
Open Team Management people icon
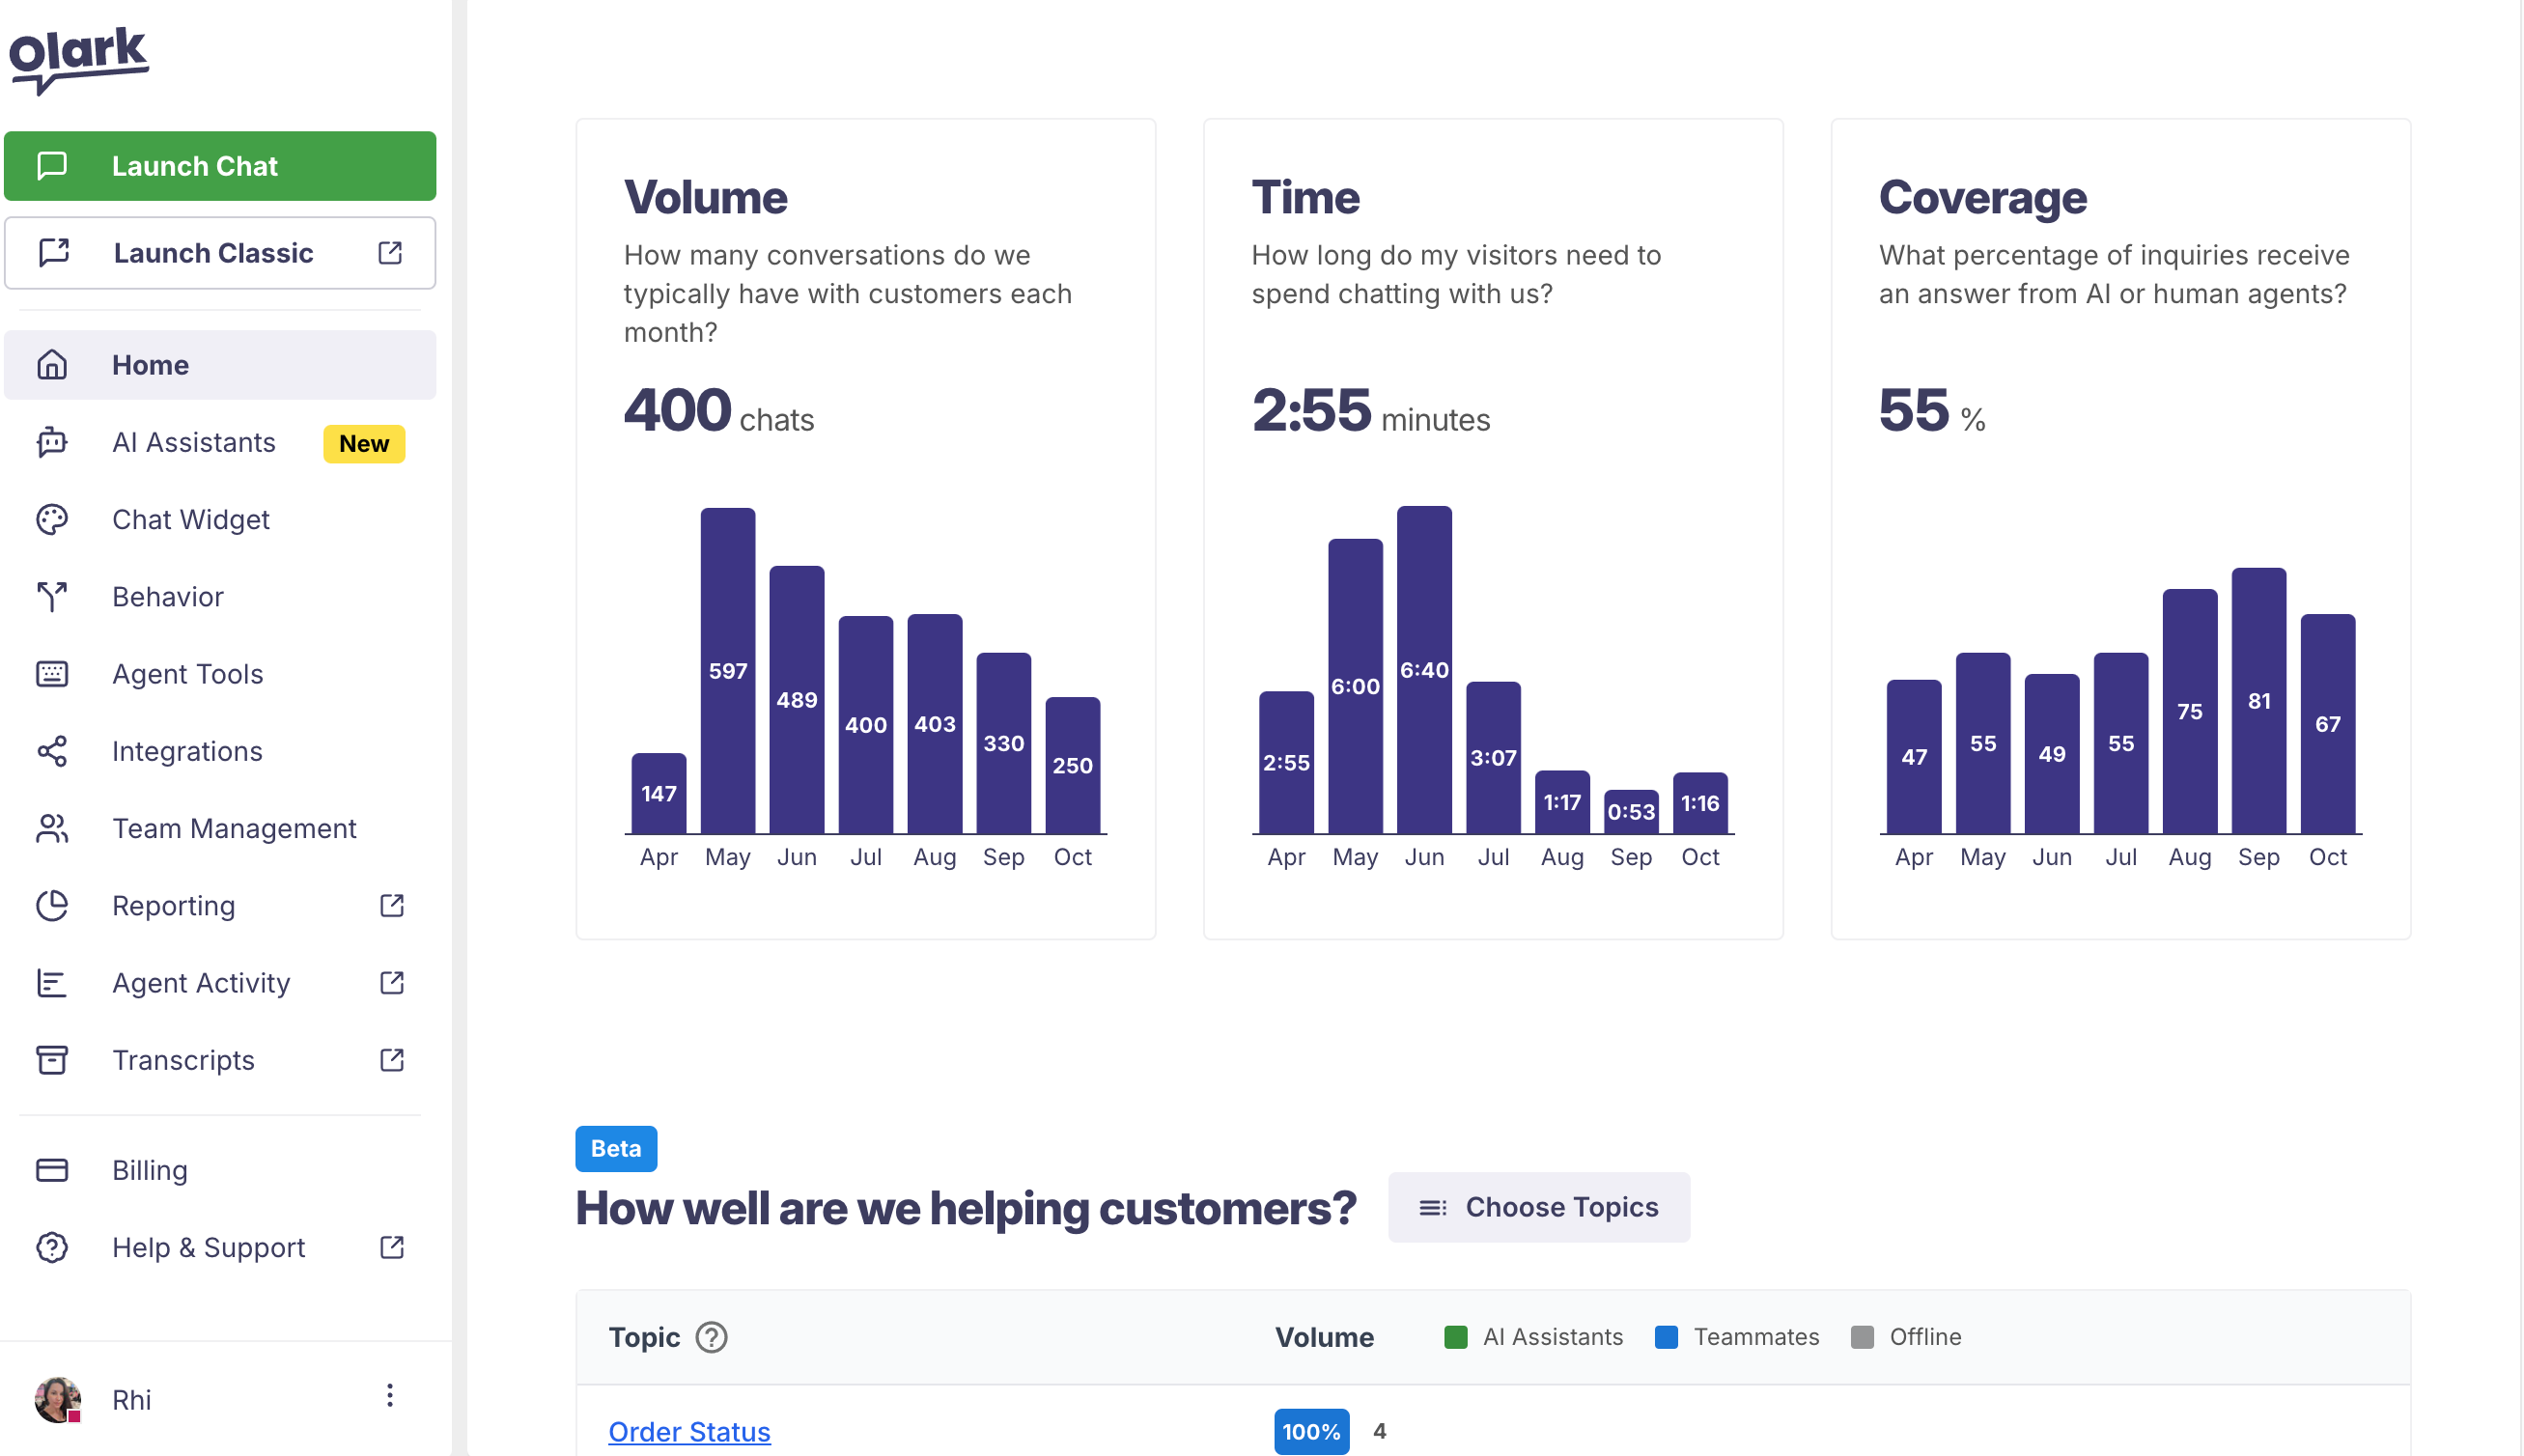(51, 828)
